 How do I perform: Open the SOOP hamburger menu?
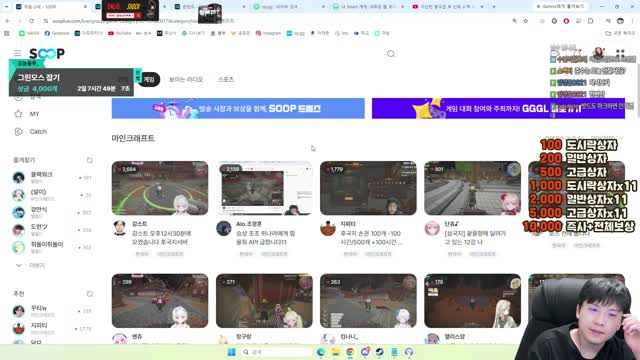(x=18, y=53)
